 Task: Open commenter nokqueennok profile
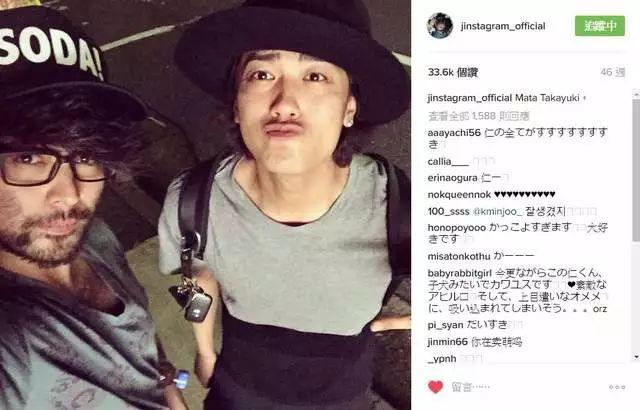tap(459, 195)
